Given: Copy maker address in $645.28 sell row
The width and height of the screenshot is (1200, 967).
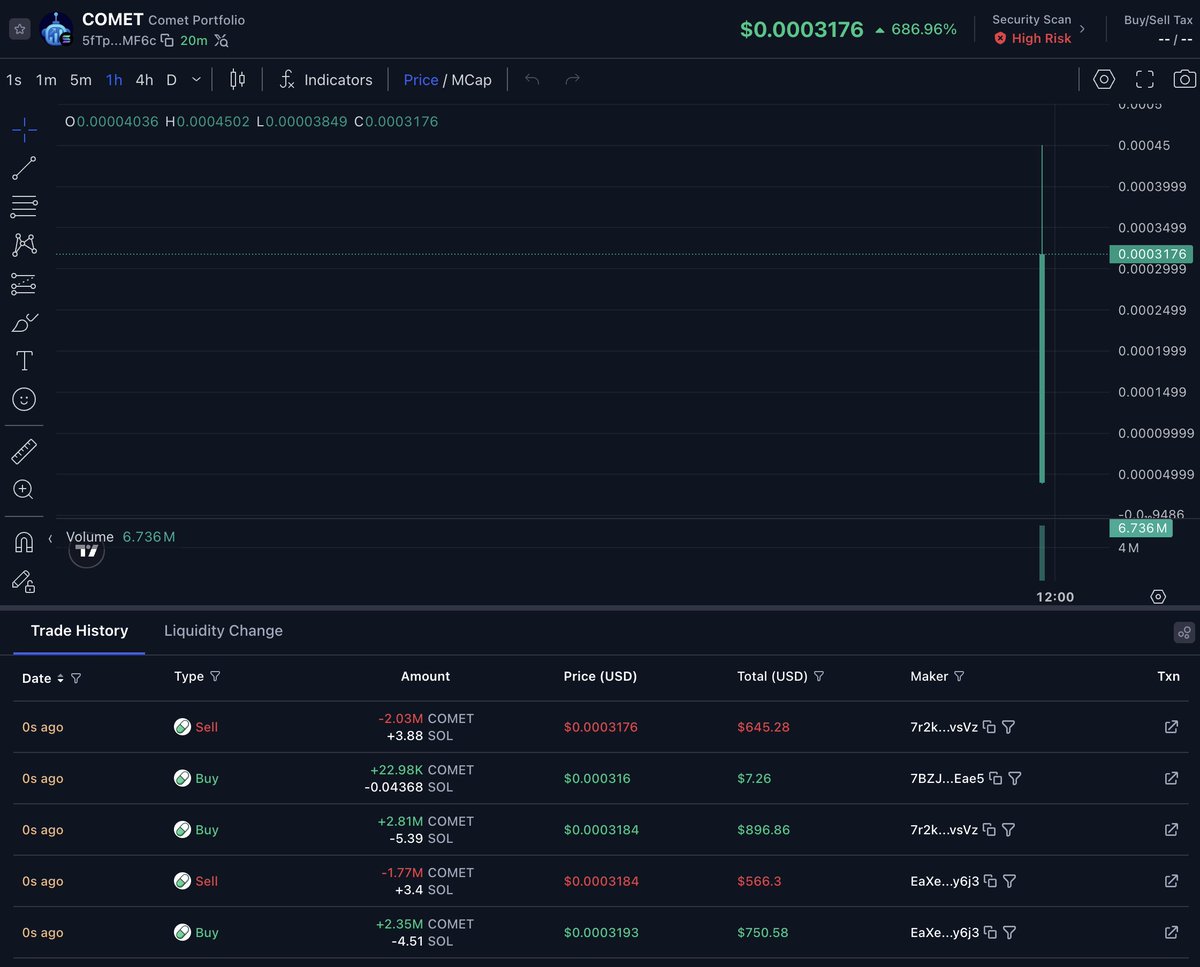Looking at the screenshot, I should point(989,727).
